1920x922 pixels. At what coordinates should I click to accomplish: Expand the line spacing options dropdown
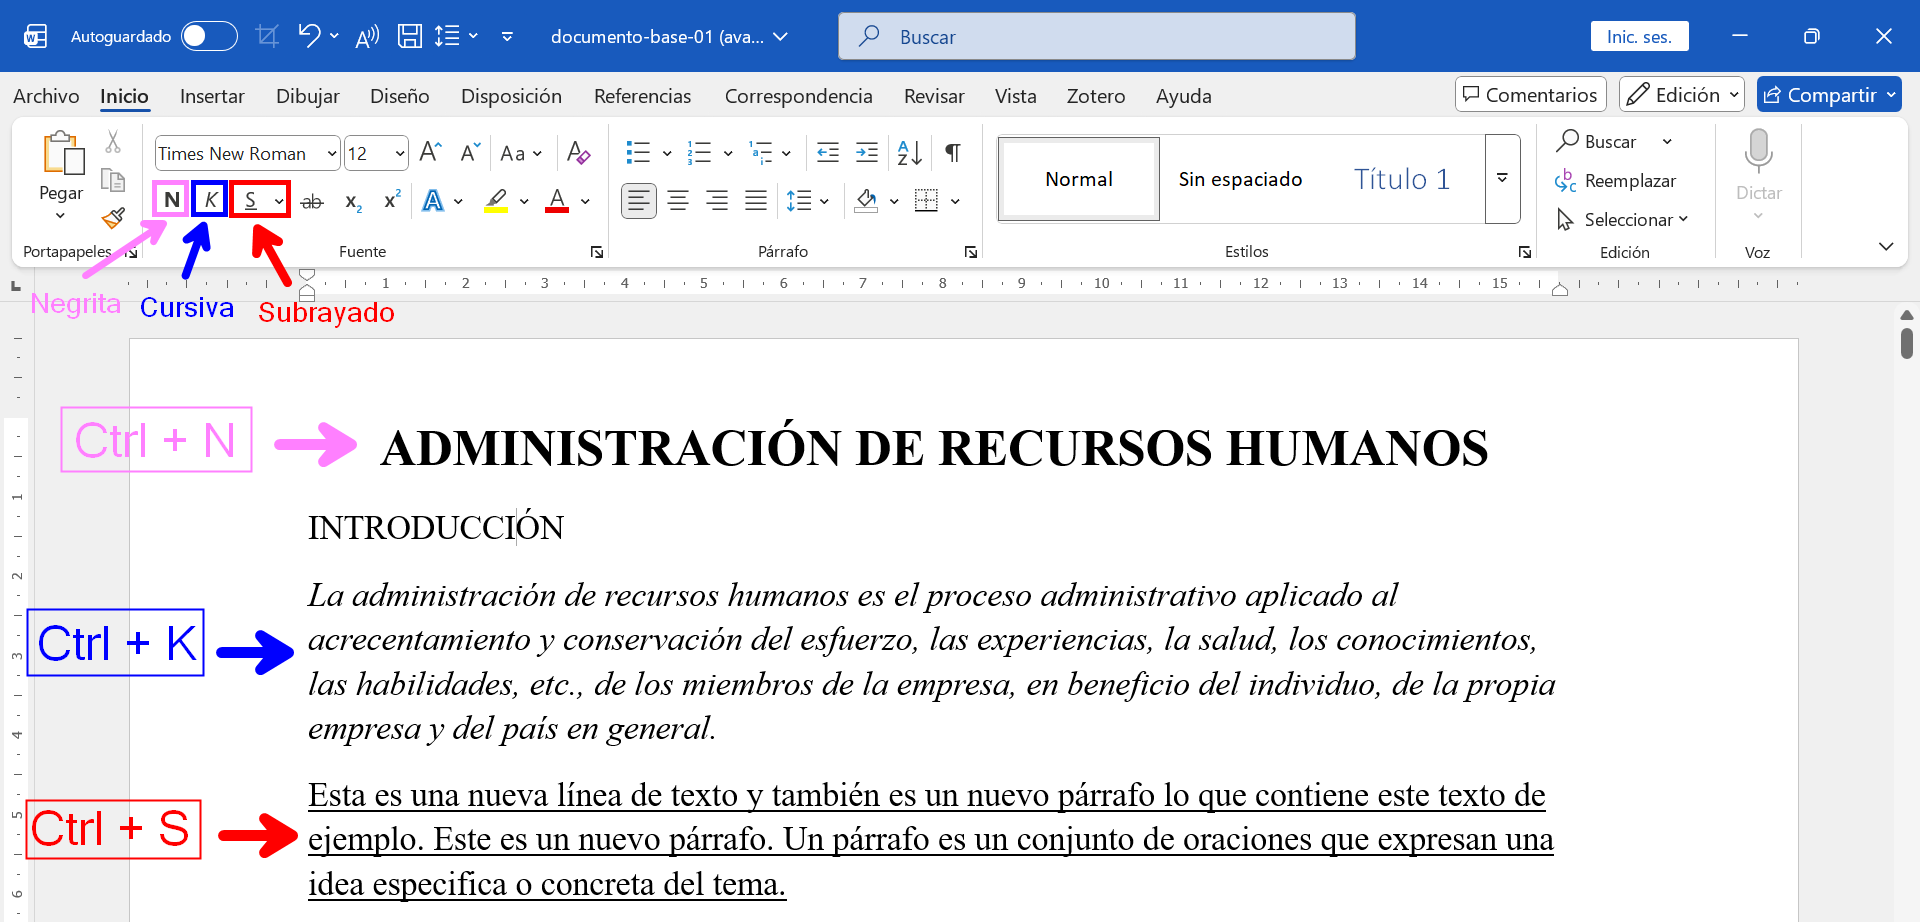pos(822,200)
